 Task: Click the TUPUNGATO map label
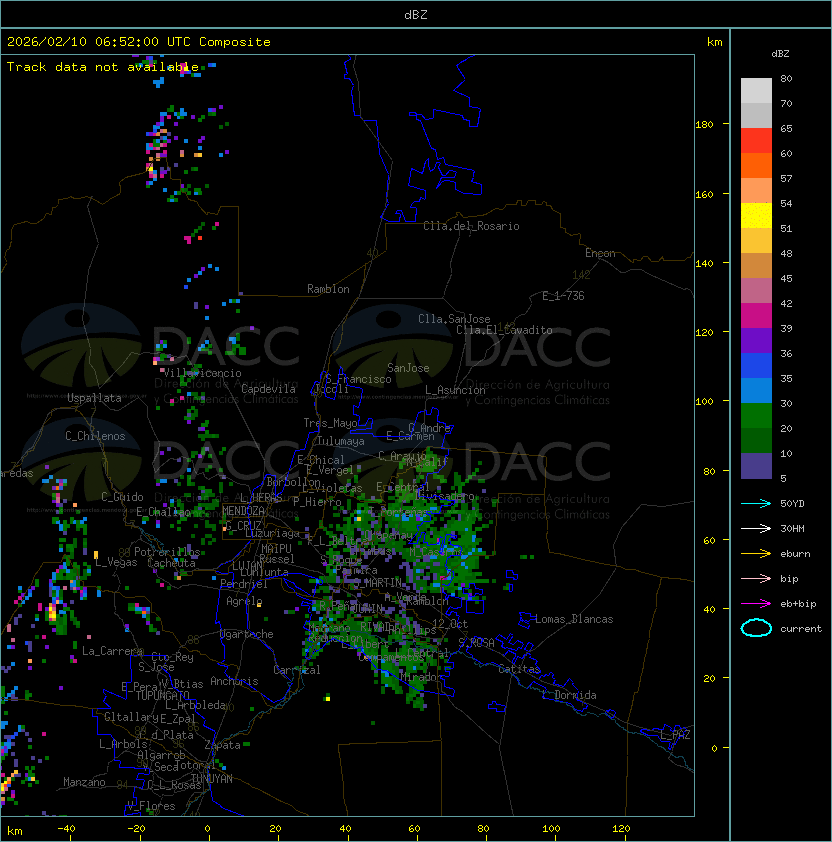click(x=162, y=695)
